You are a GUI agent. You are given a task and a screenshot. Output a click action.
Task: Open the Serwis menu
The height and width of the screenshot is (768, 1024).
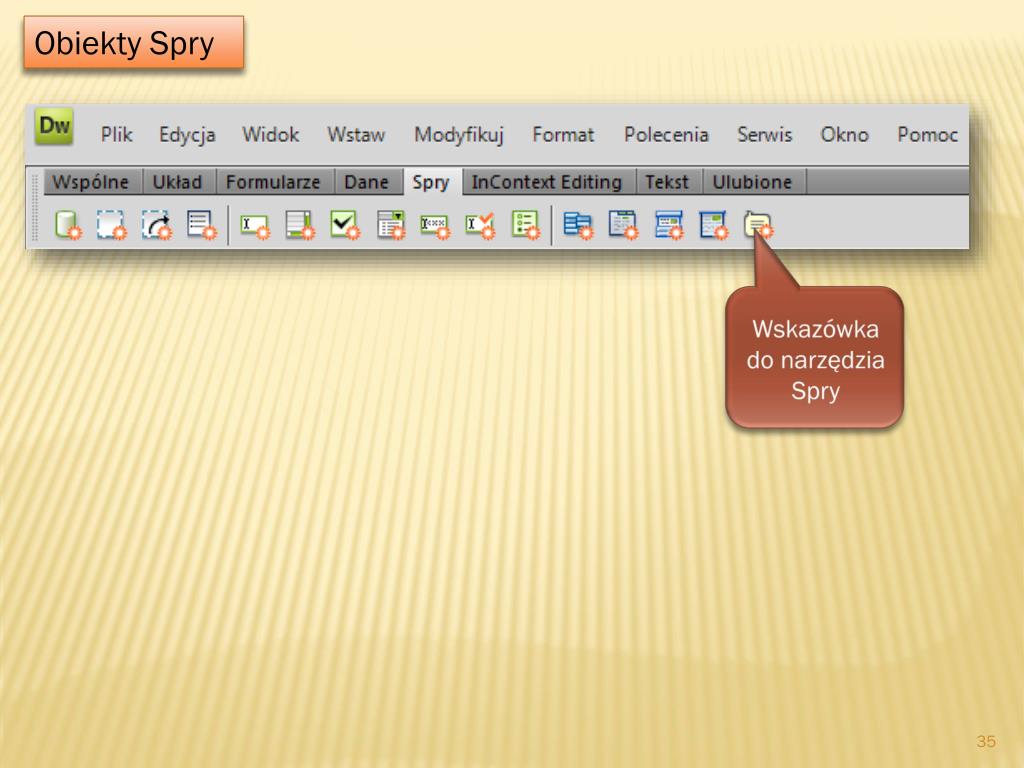click(x=765, y=135)
